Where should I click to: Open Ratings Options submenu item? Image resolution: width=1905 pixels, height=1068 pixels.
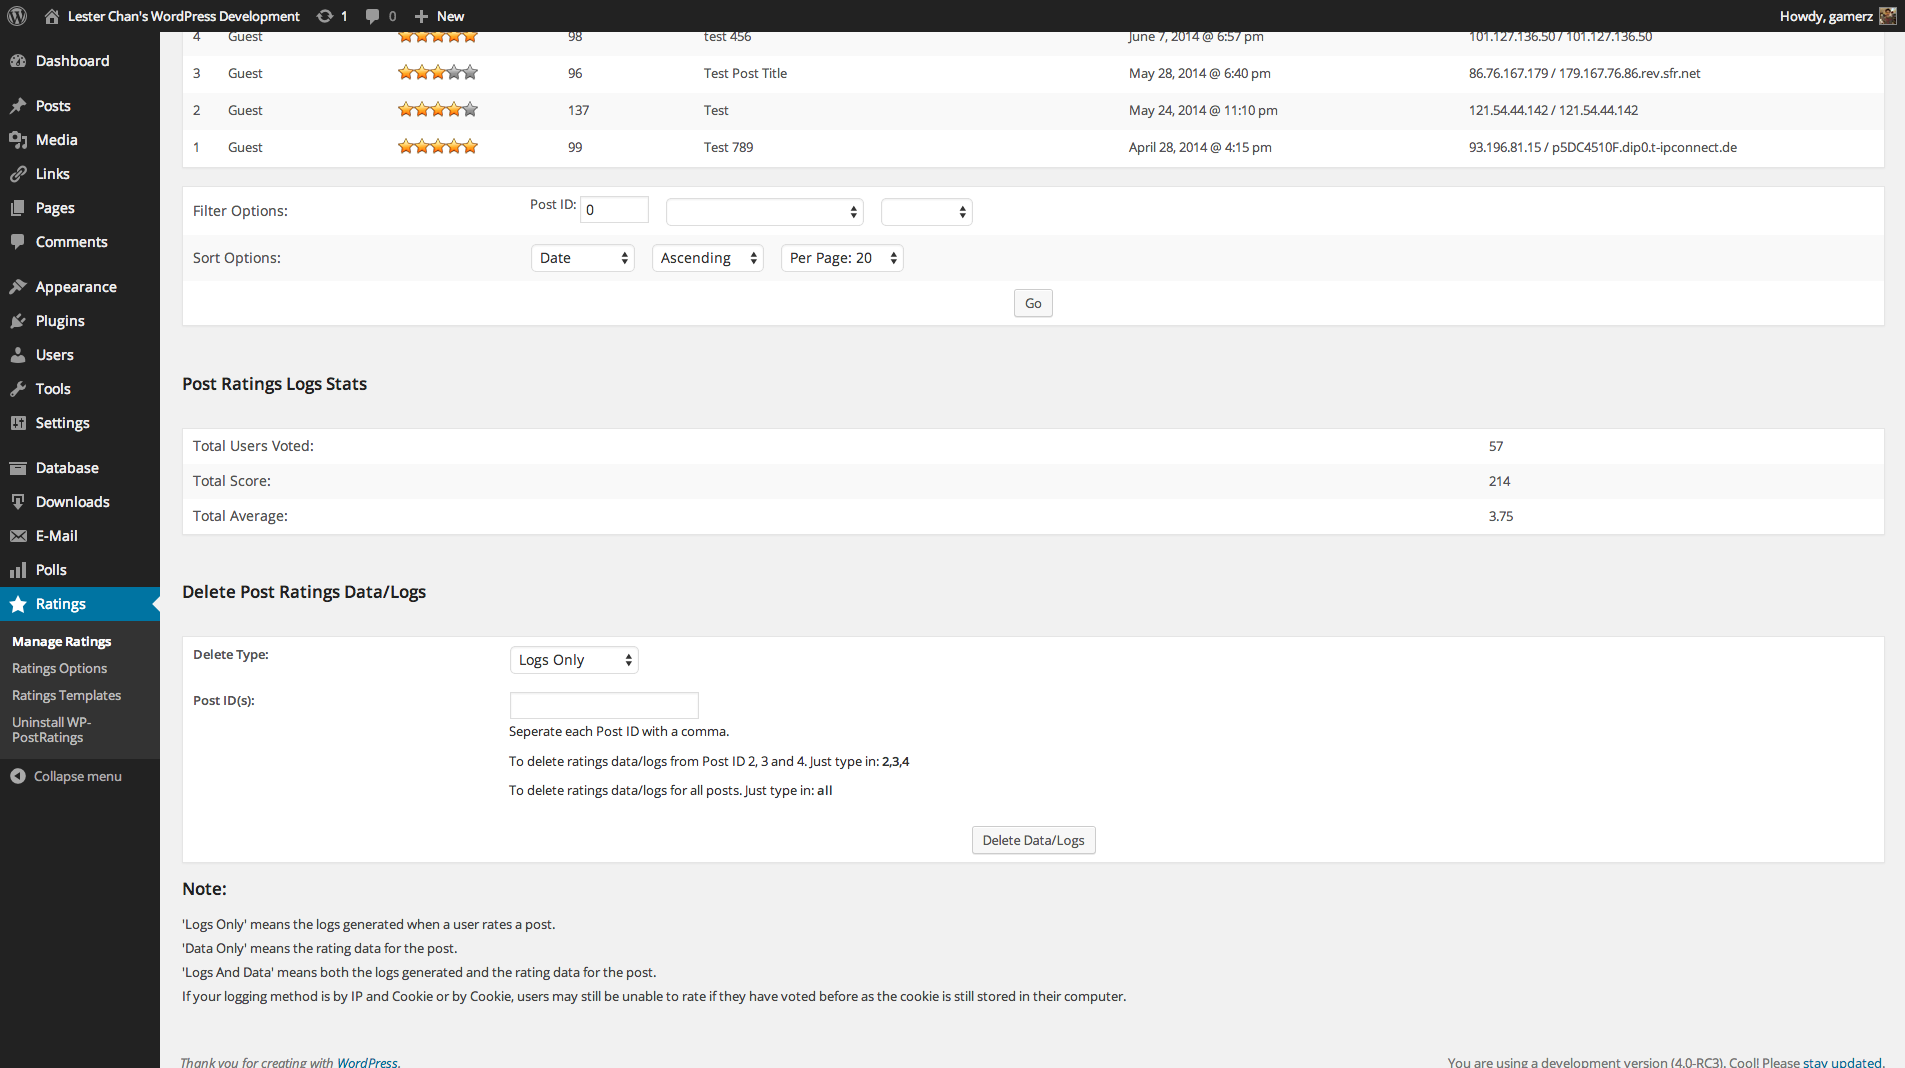[59, 668]
